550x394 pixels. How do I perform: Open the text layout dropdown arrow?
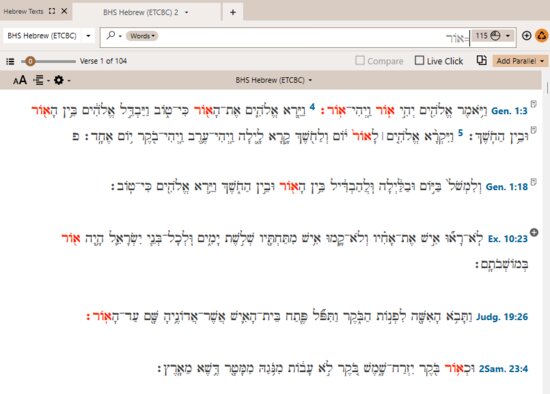48,81
